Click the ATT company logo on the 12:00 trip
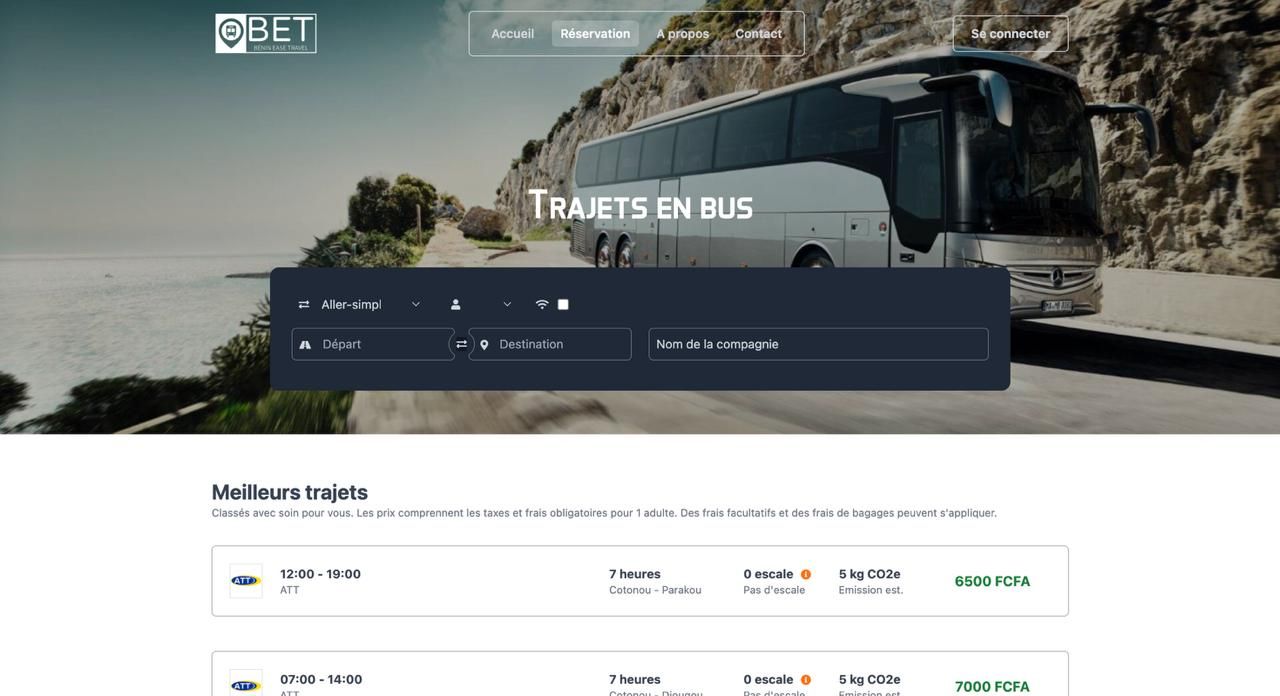This screenshot has width=1280, height=696. 246,581
